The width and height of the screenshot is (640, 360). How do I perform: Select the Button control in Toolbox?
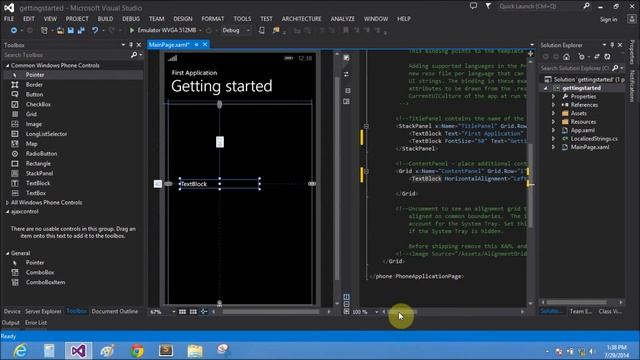pyautogui.click(x=34, y=94)
